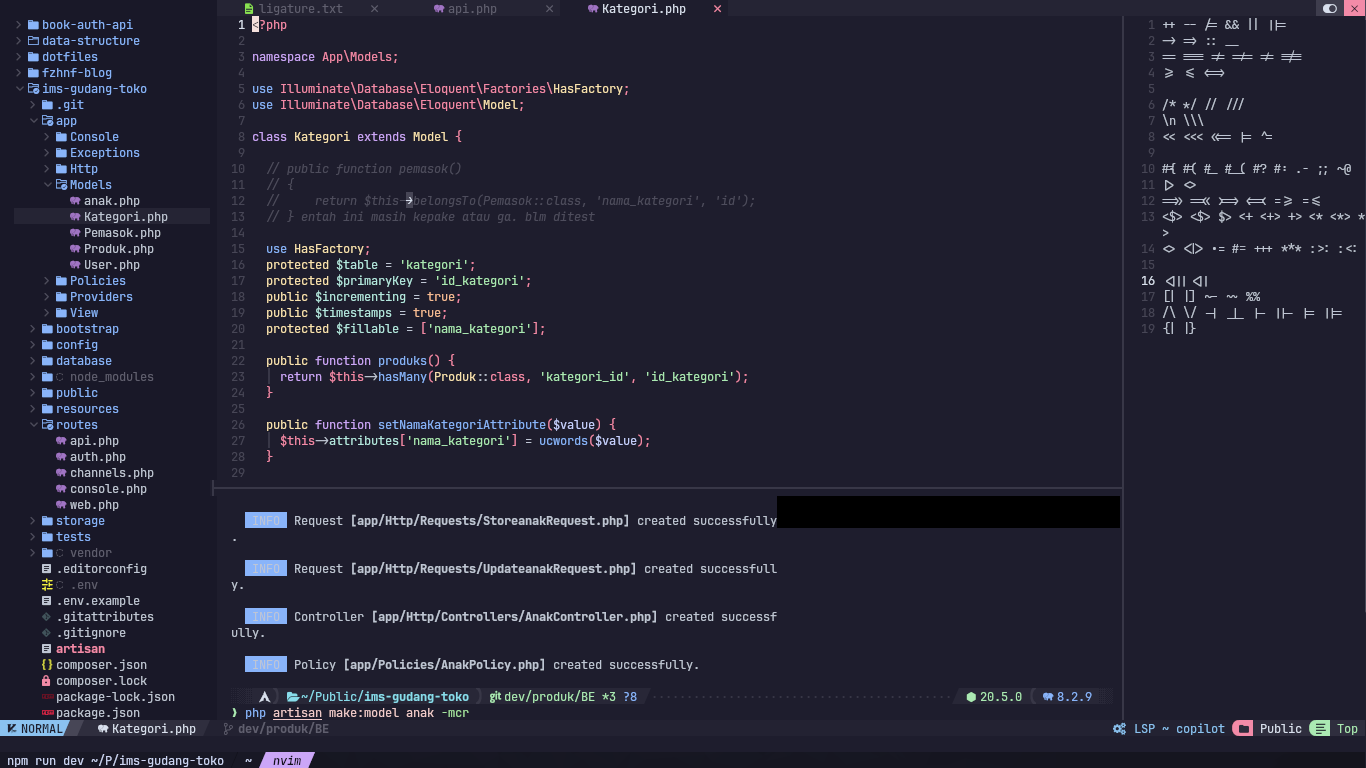This screenshot has width=1366, height=768.
Task: Open Produk.php in the file tree
Action: click(119, 249)
